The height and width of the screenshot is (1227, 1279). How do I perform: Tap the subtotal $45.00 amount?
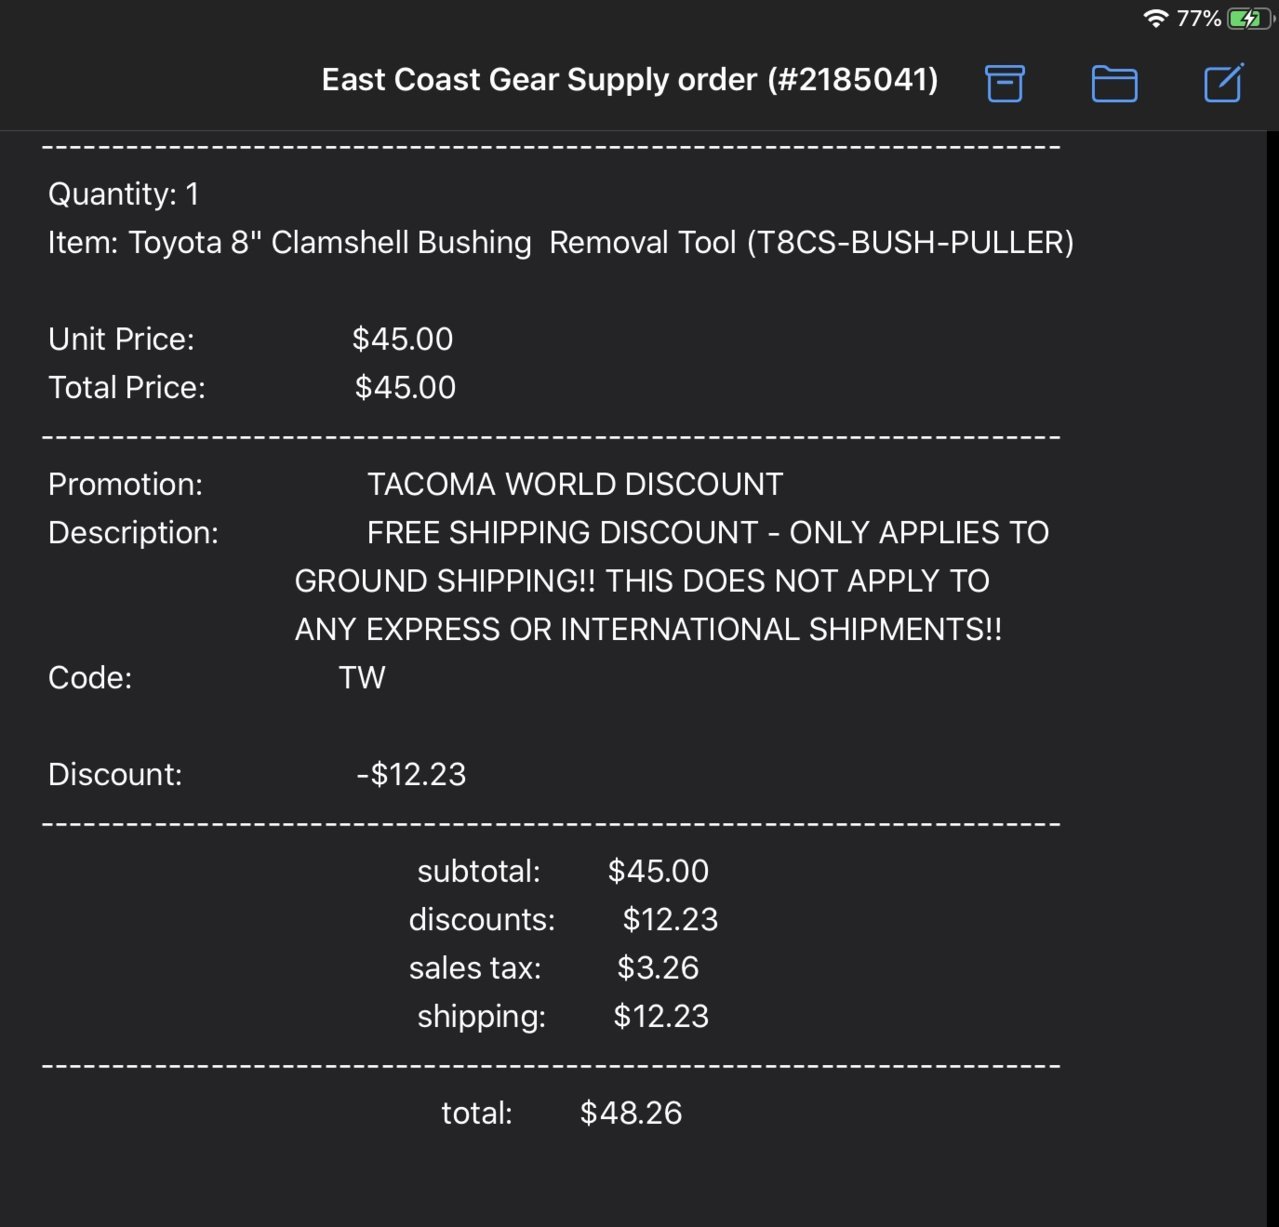point(658,871)
